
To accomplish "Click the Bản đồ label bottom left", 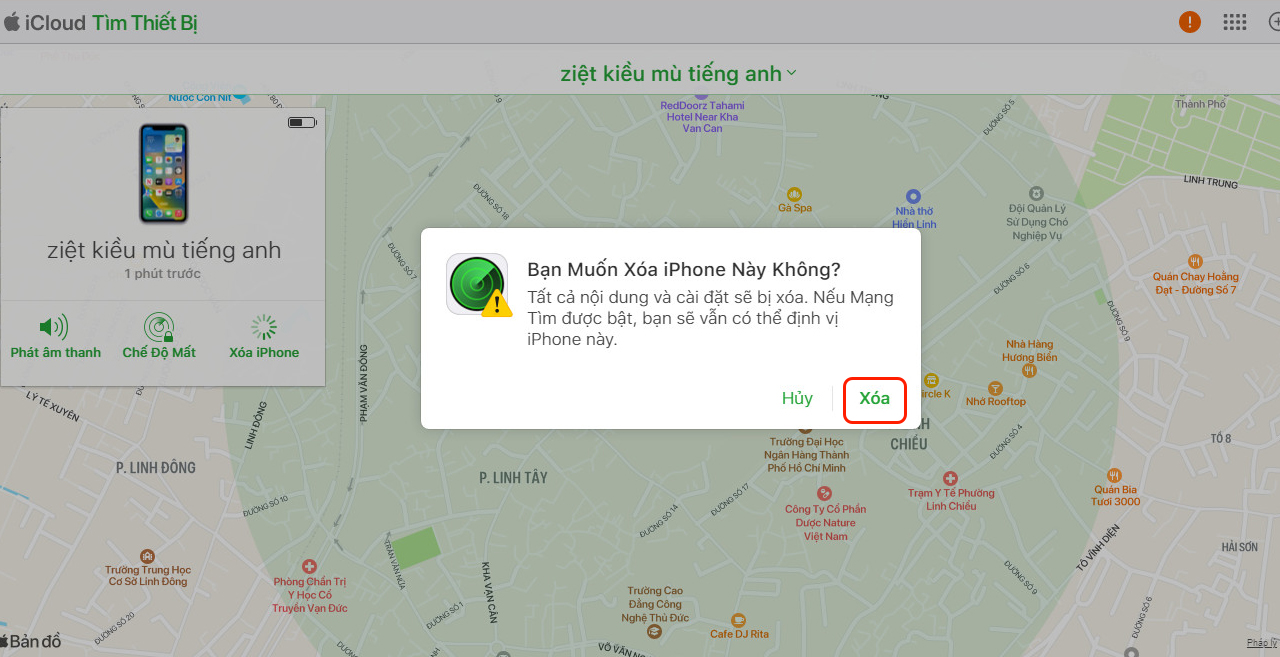I will click(32, 640).
